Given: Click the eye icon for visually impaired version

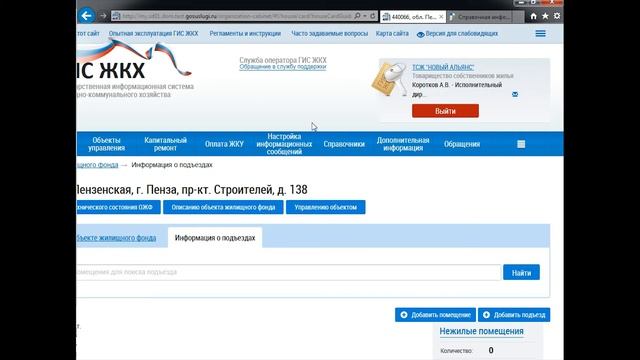Looking at the screenshot, I should point(420,34).
